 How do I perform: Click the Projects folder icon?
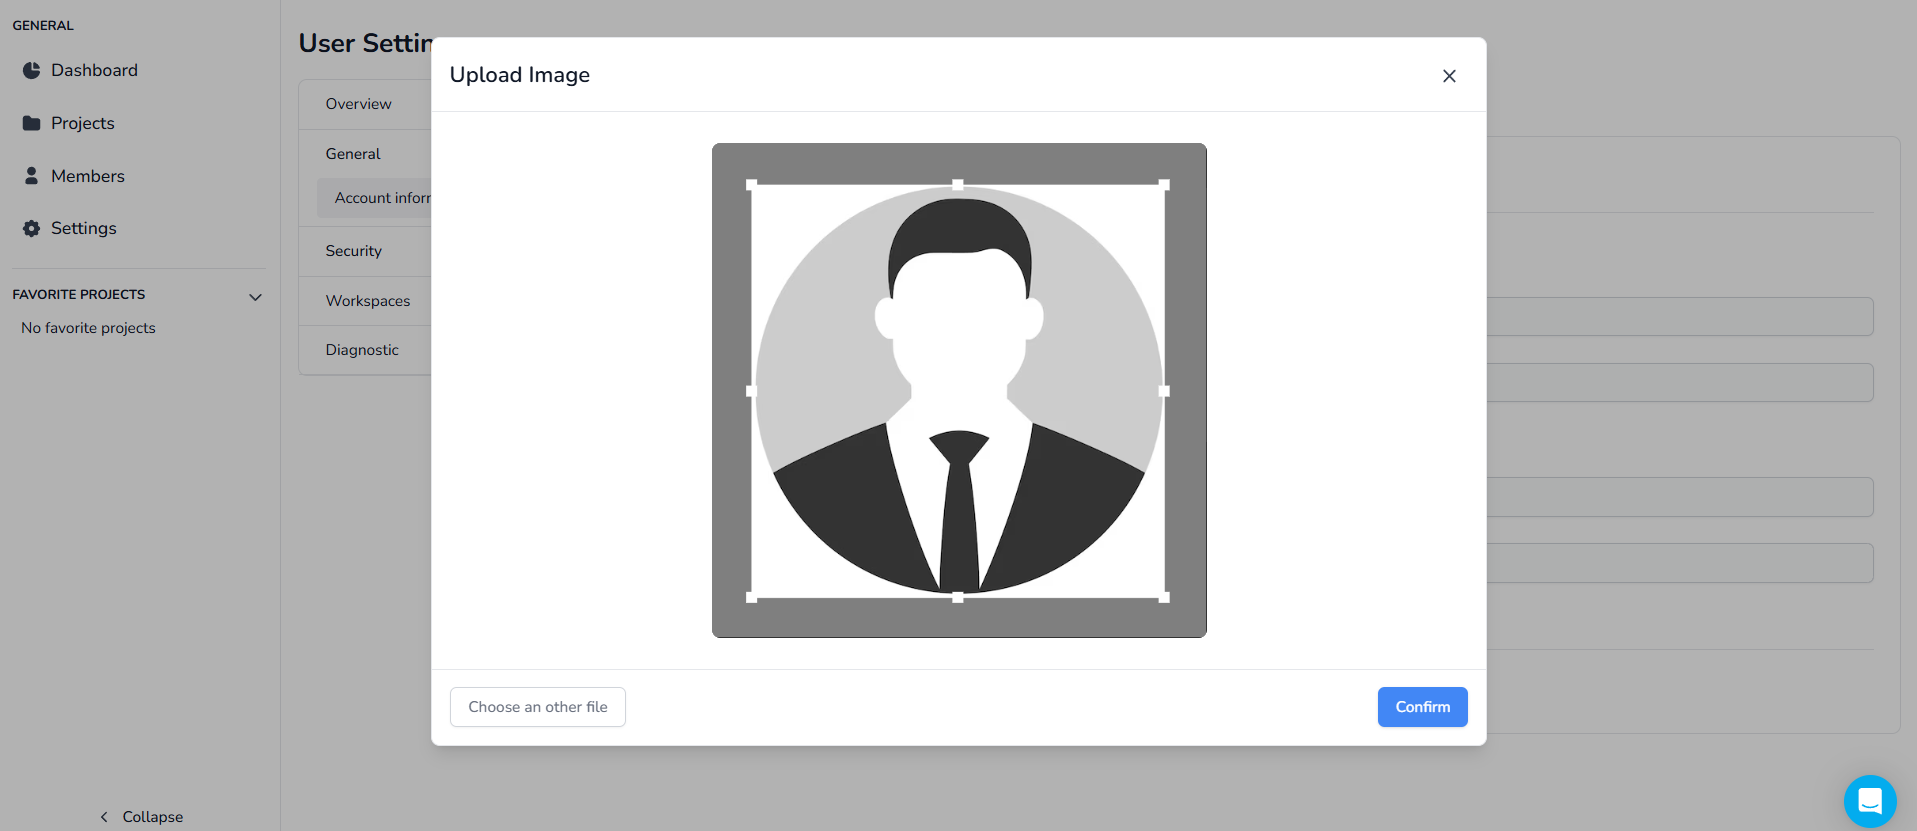click(32, 123)
